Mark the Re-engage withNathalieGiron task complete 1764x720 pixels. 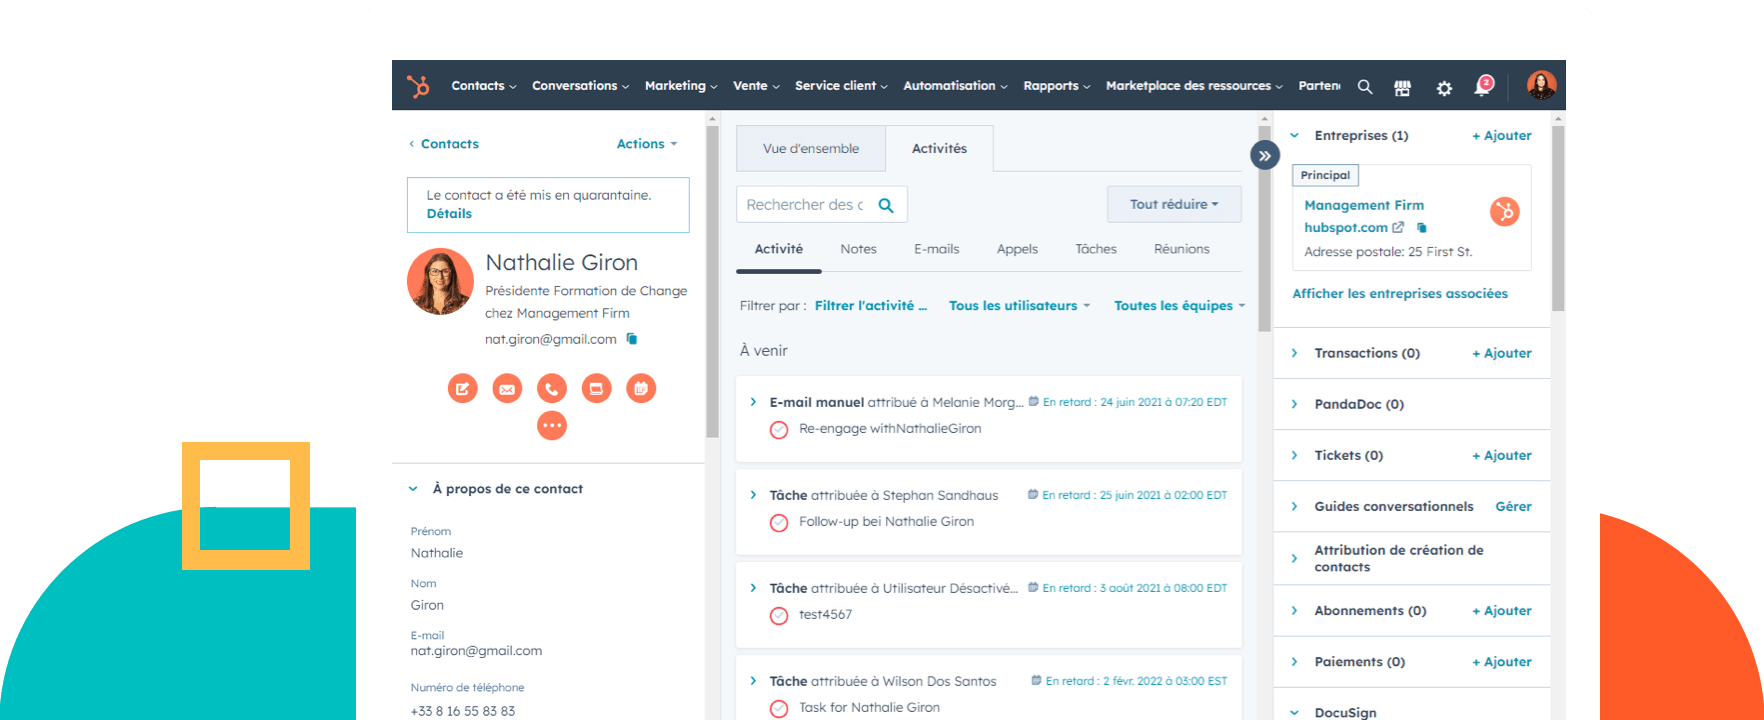tap(779, 430)
